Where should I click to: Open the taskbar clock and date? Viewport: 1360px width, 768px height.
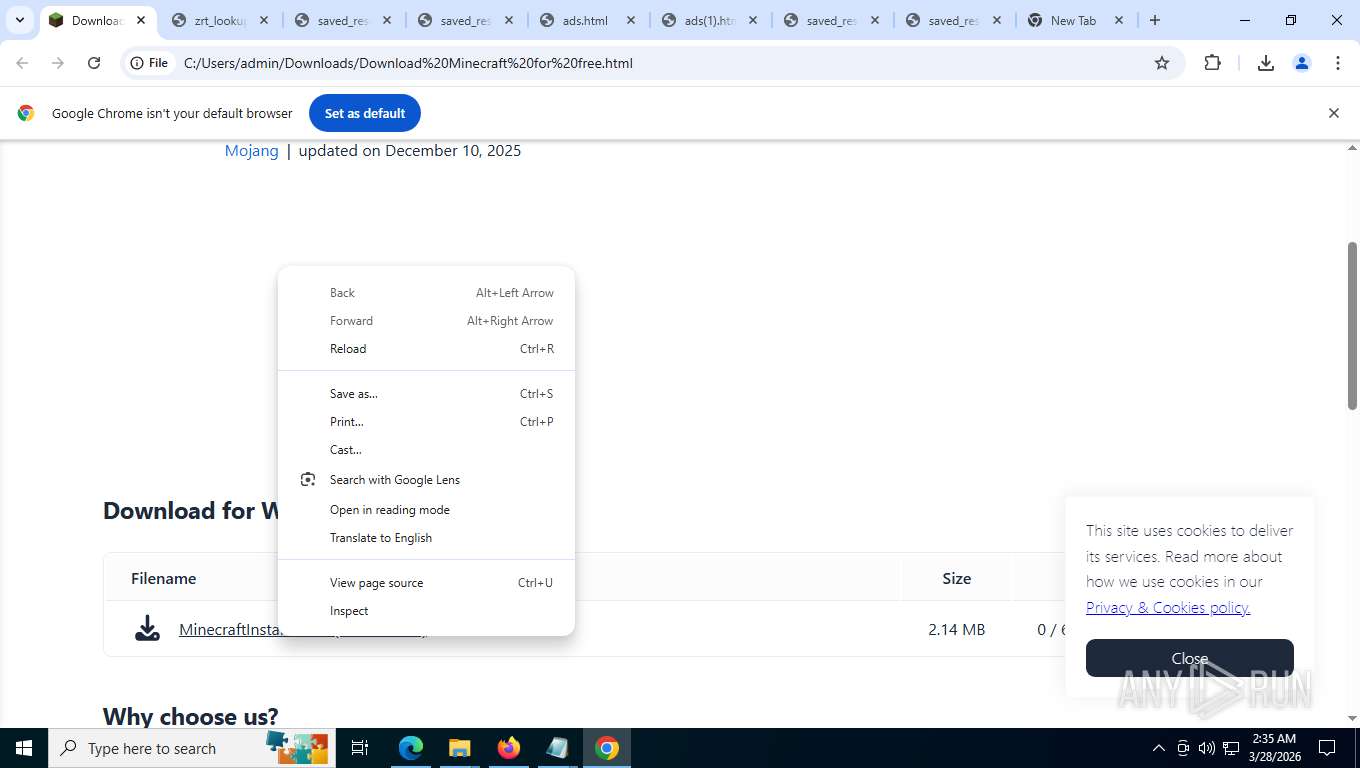pos(1274,748)
